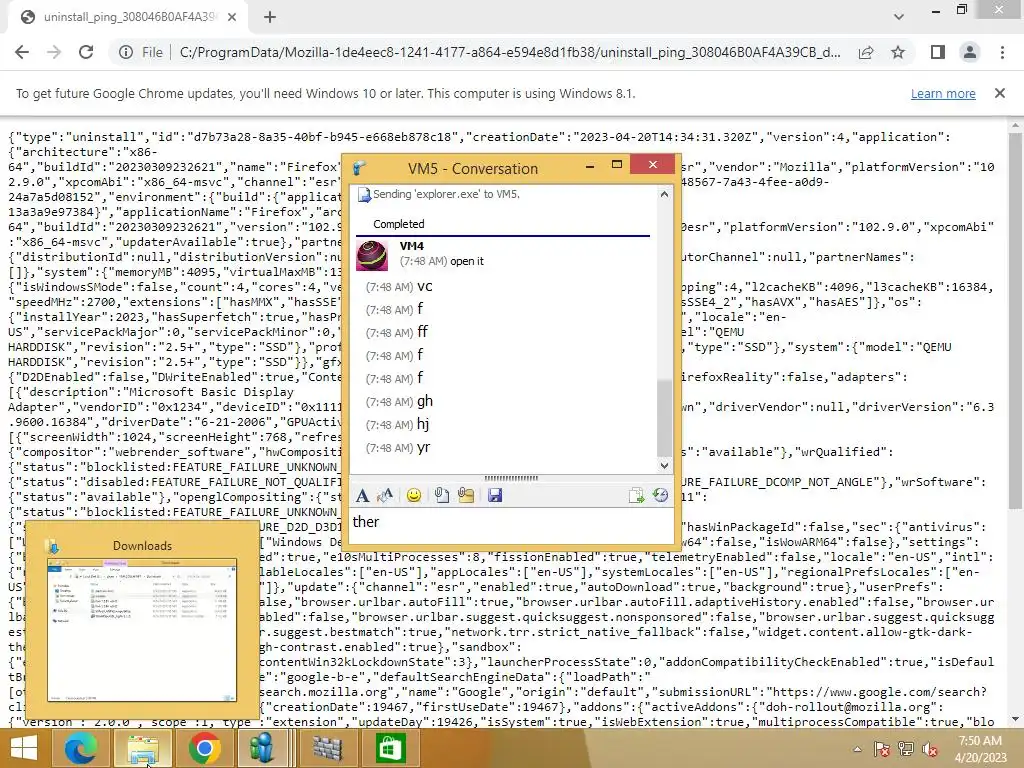Click 'VM4' sender name in conversation
1024x768 pixels.
tap(411, 246)
